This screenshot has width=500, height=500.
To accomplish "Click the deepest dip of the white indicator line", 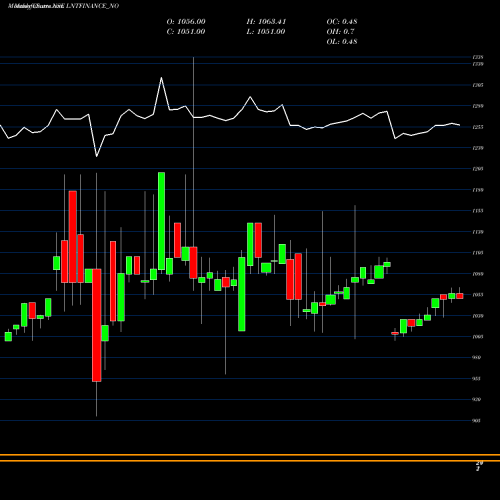I will 97,156.
